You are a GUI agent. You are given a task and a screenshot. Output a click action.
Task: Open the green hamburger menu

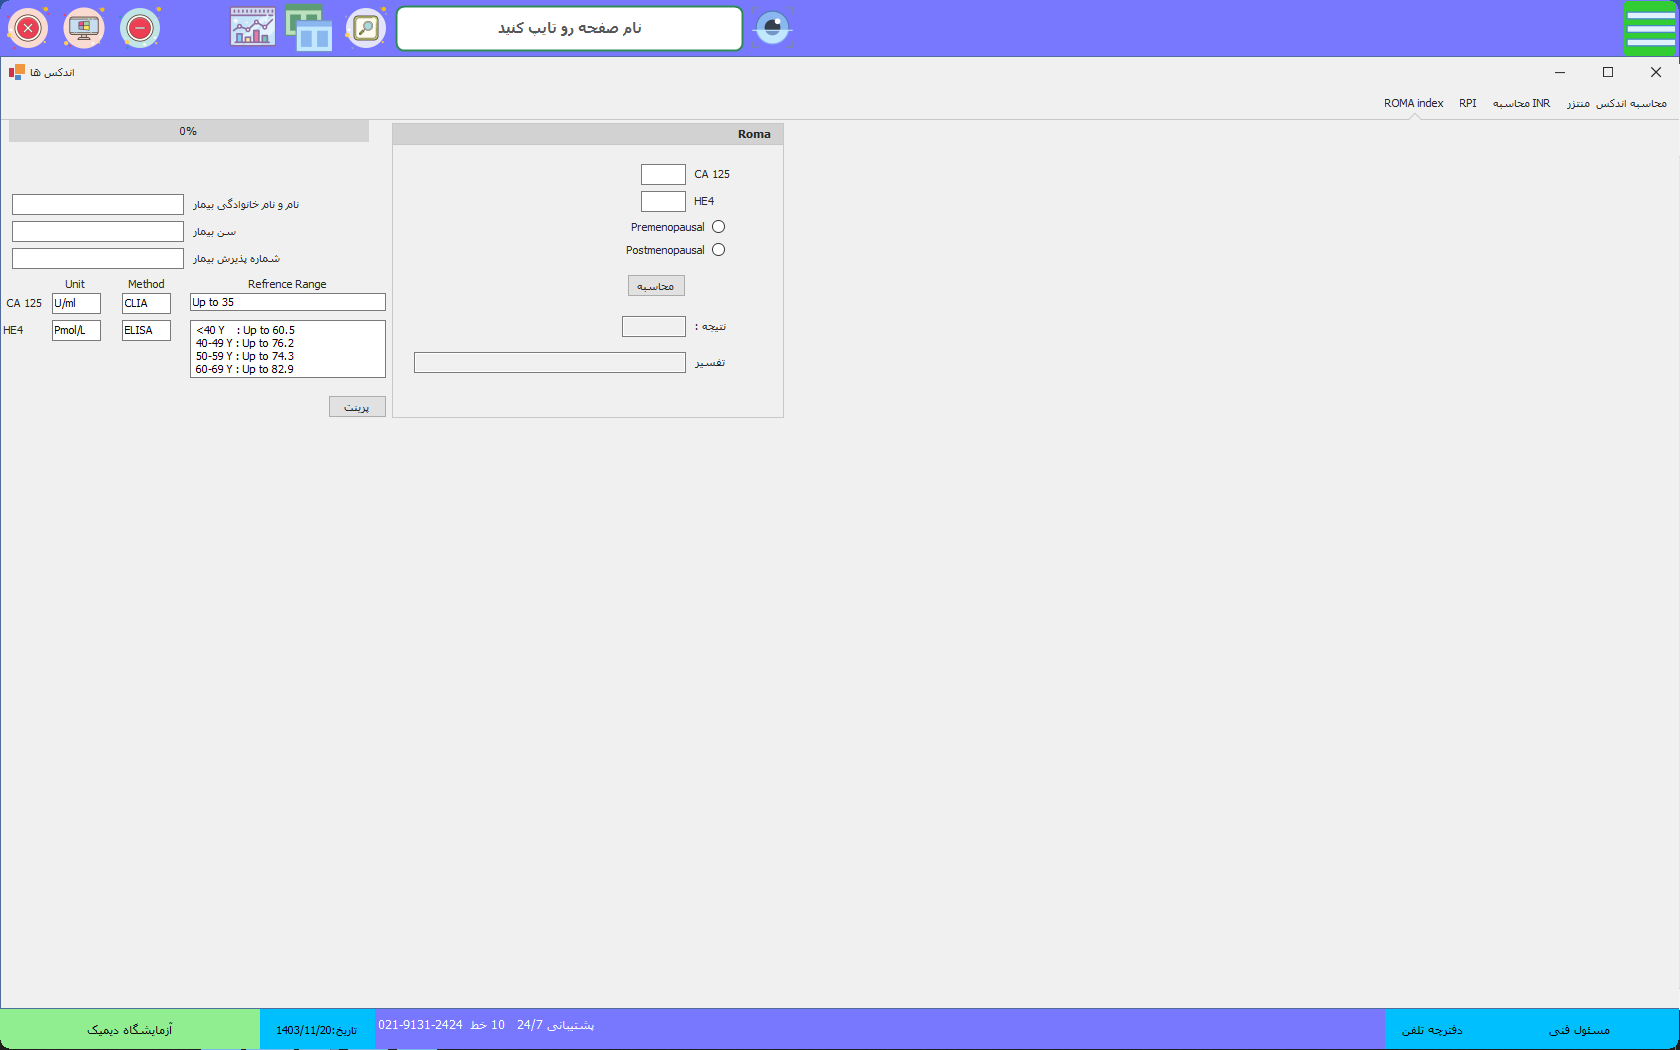1650,28
